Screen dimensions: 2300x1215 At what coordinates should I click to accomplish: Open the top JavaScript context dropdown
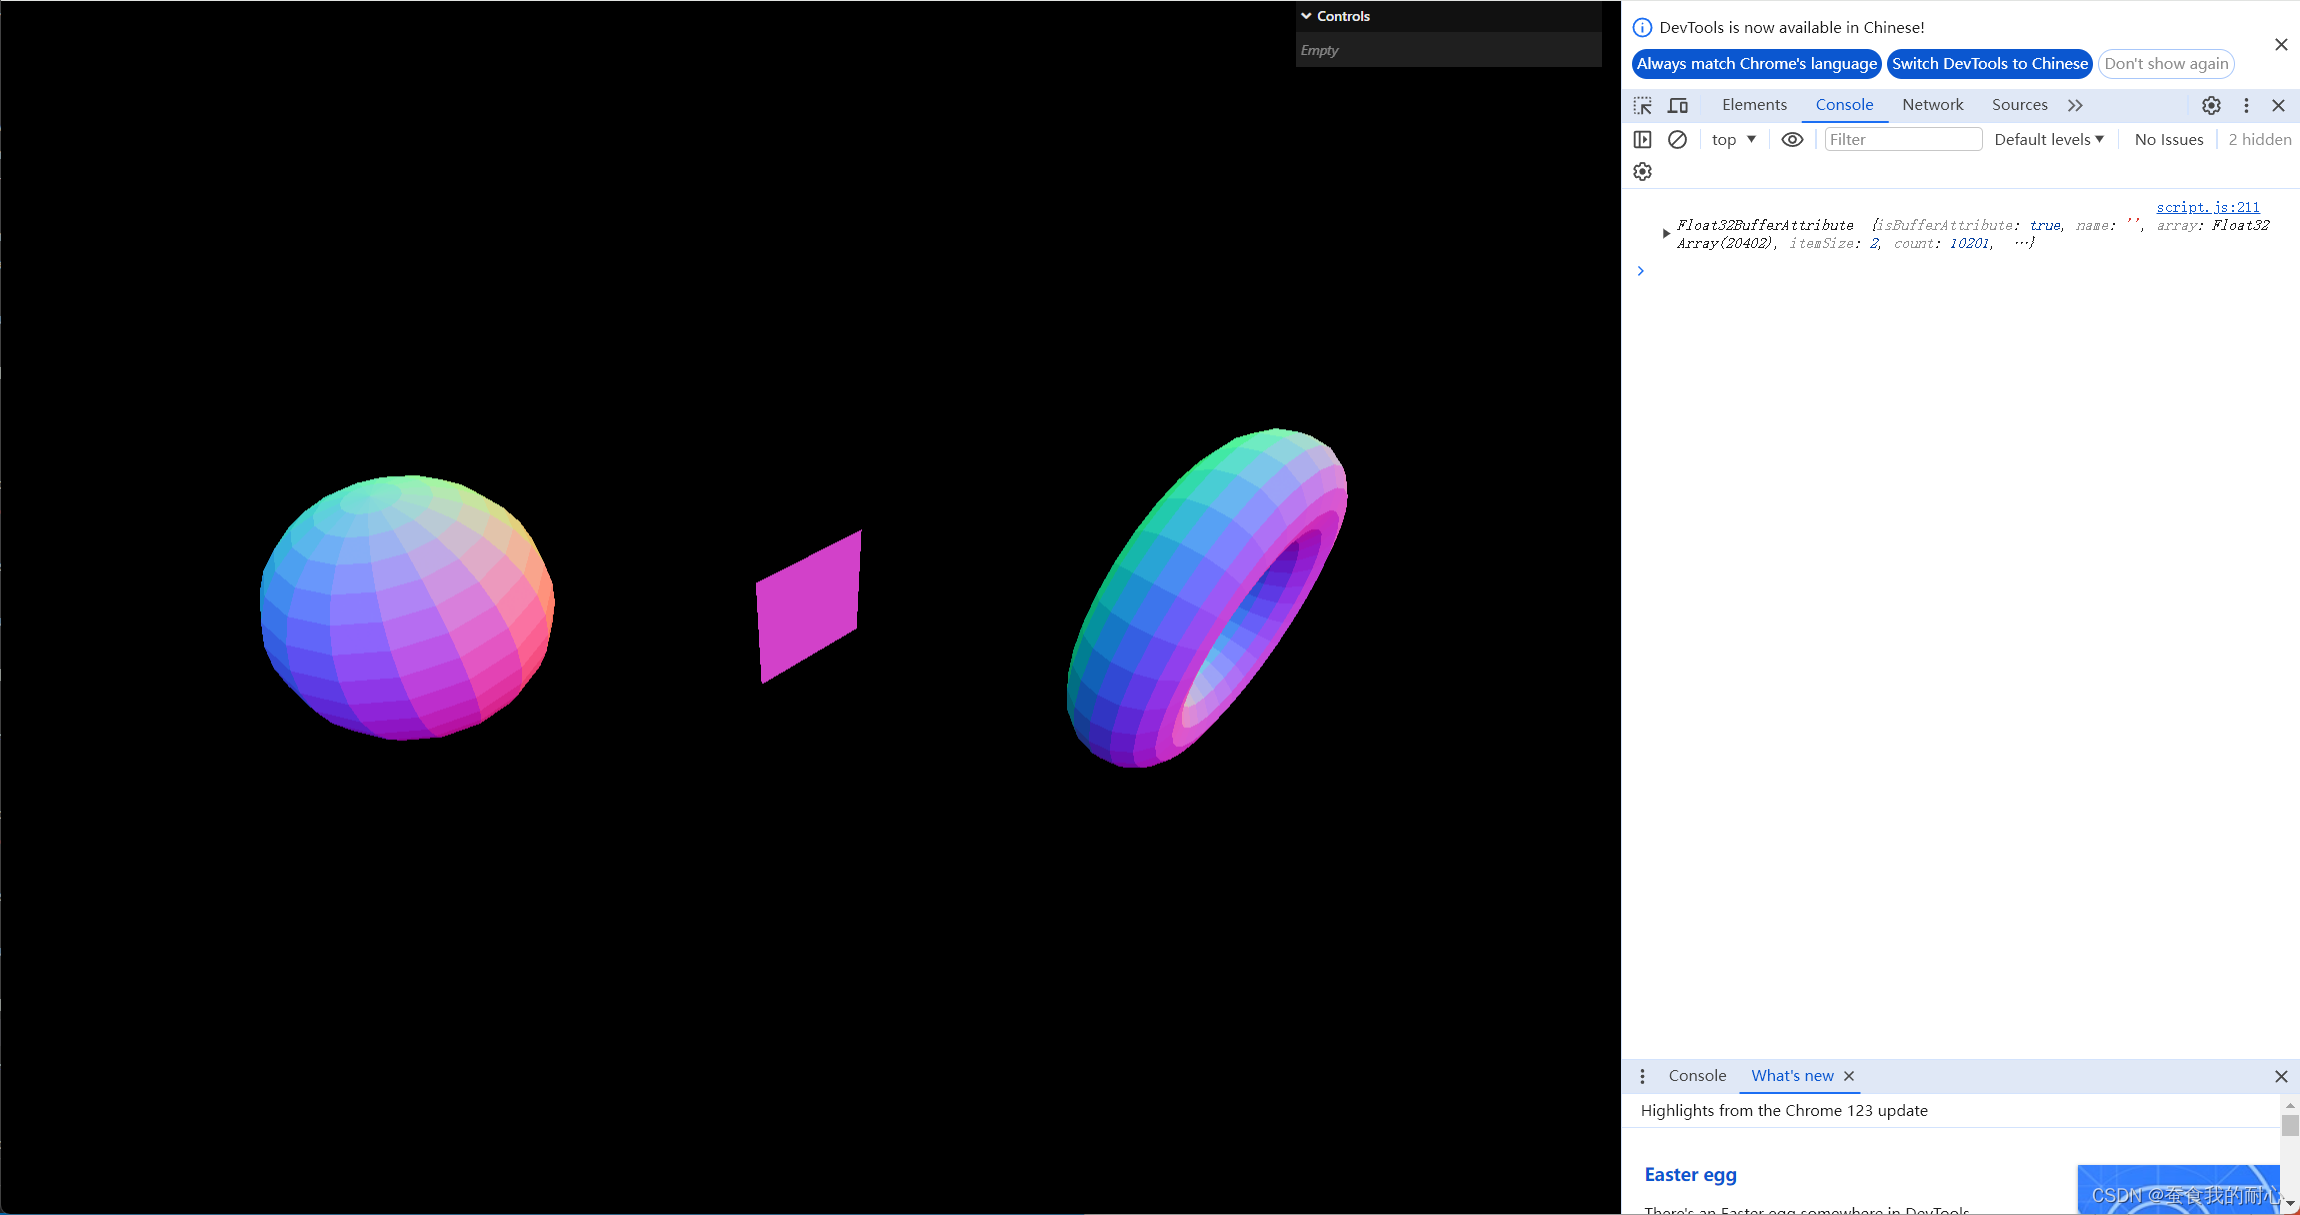[1733, 140]
